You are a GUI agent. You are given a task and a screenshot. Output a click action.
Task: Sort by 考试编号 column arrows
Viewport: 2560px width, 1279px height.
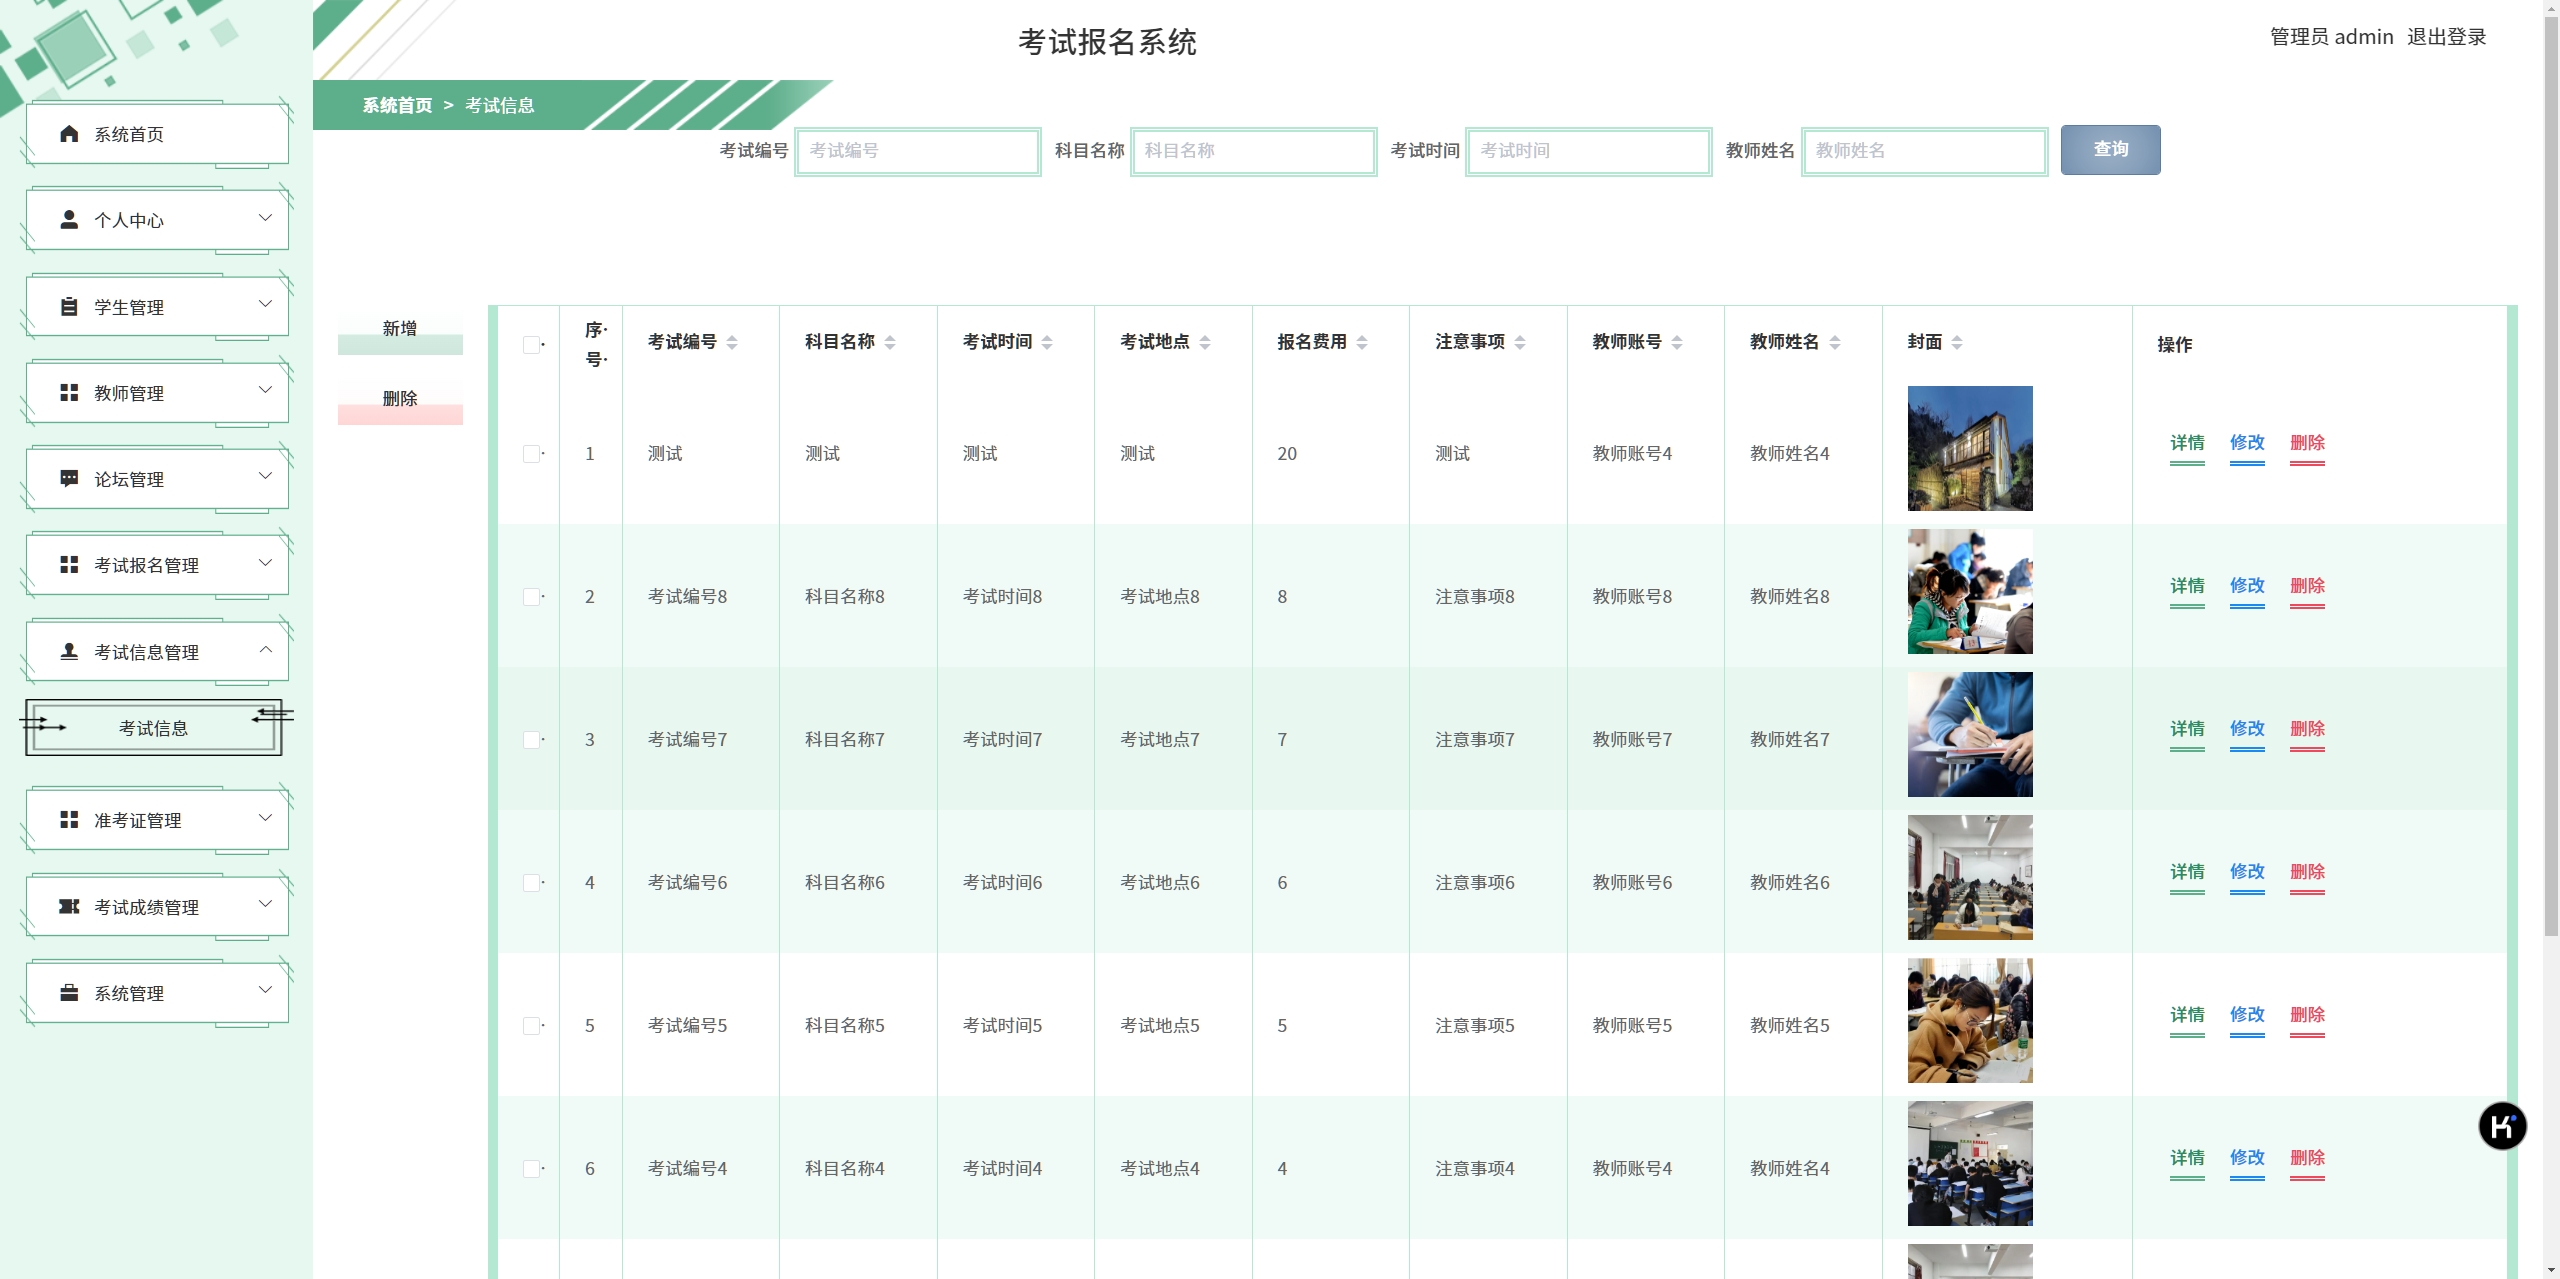[x=732, y=343]
